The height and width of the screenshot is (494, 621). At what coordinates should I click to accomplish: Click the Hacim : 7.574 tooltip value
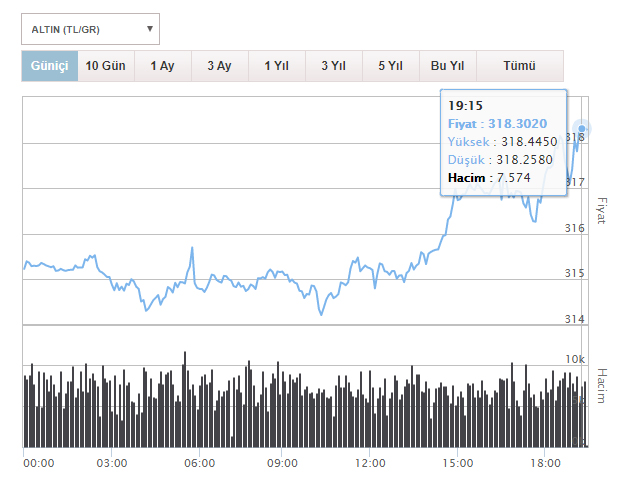point(489,177)
